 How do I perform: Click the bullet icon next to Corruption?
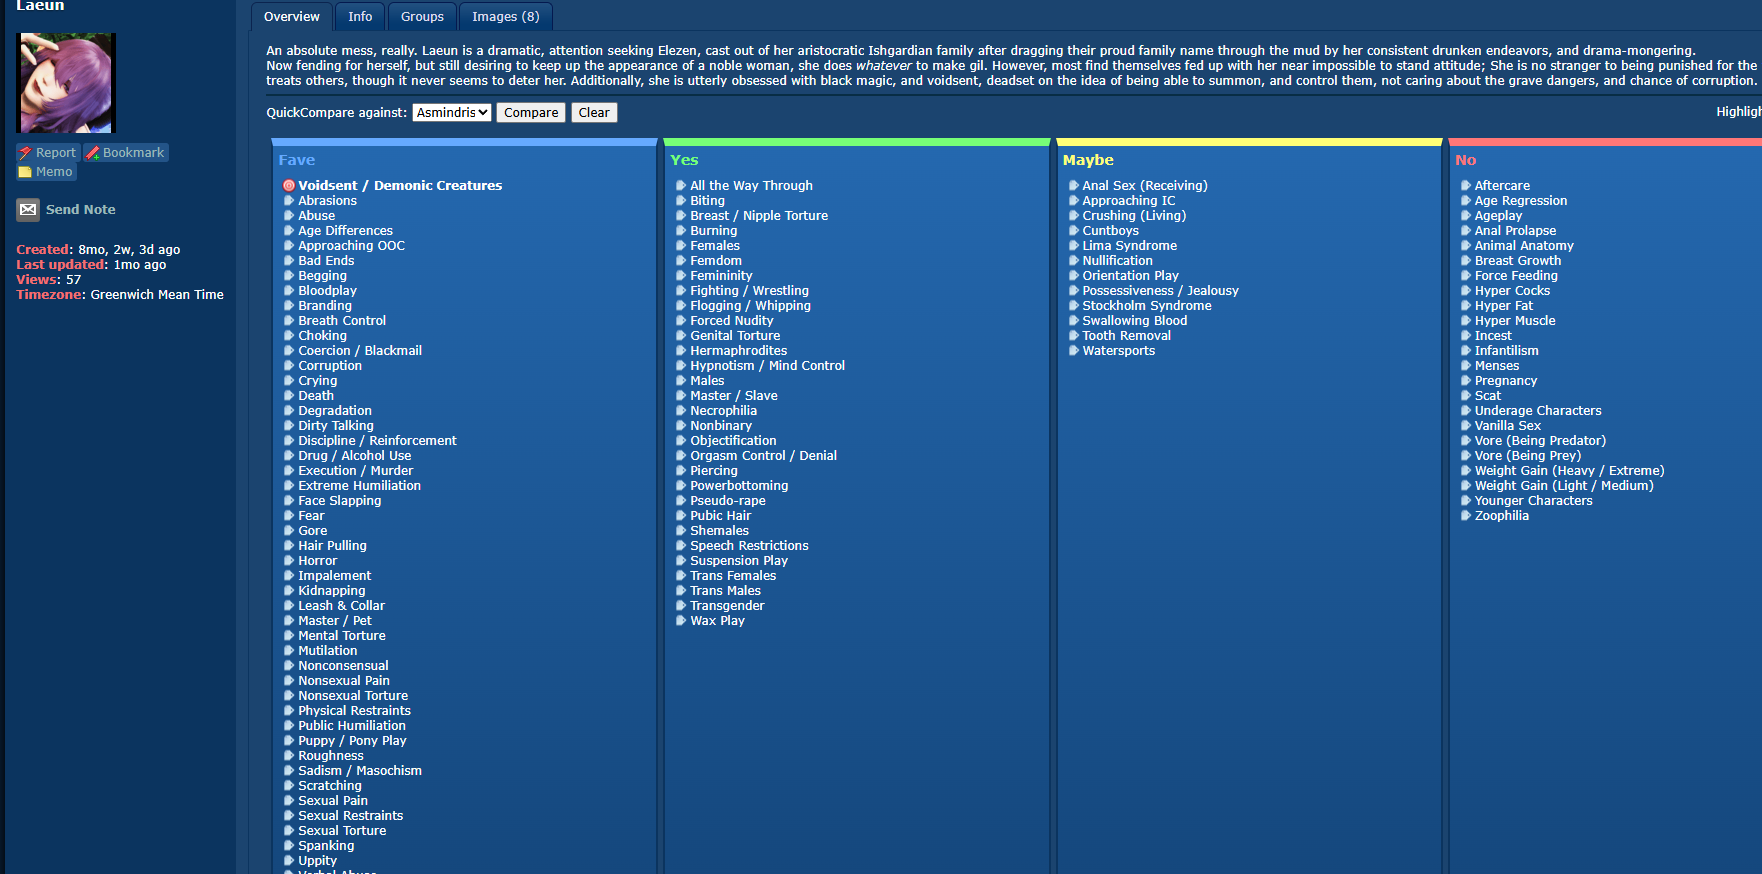coord(289,366)
